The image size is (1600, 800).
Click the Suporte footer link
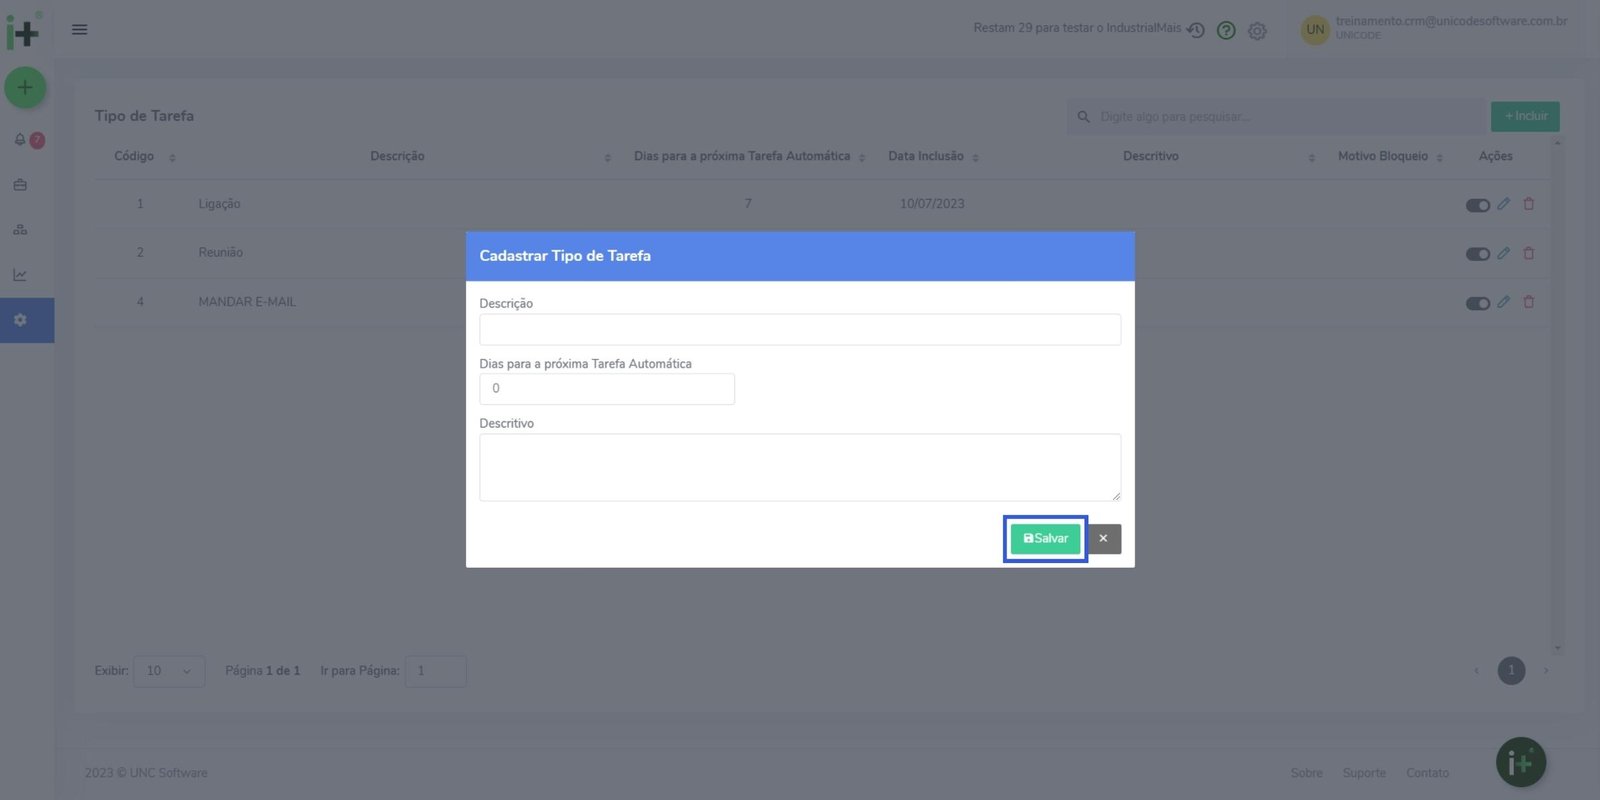tap(1364, 773)
